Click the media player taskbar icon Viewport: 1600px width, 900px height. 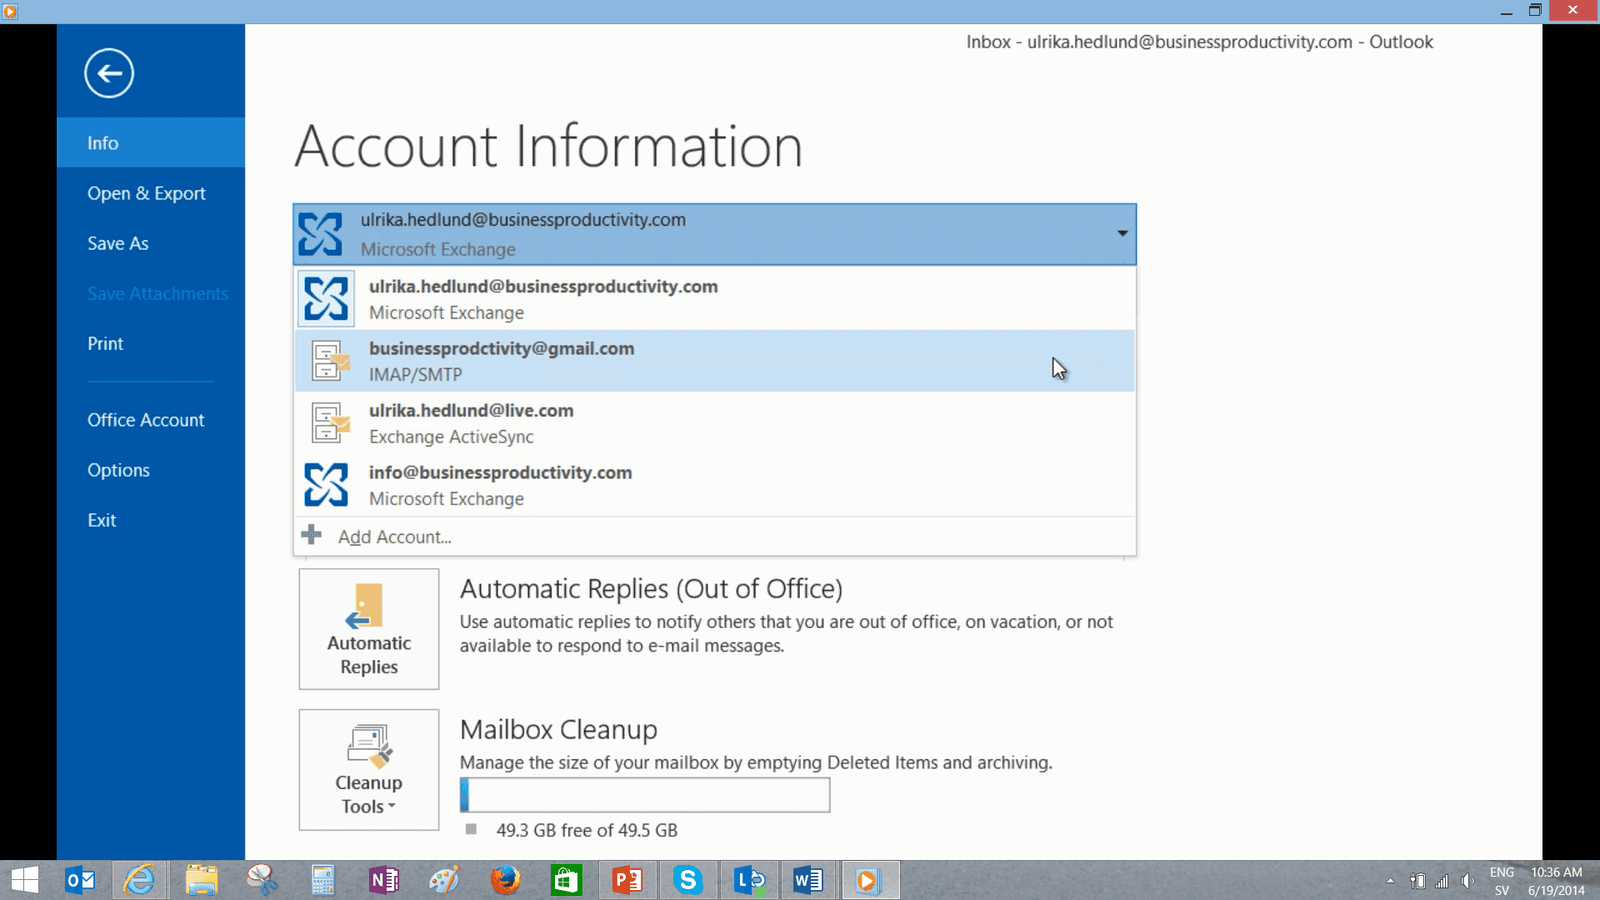(869, 880)
